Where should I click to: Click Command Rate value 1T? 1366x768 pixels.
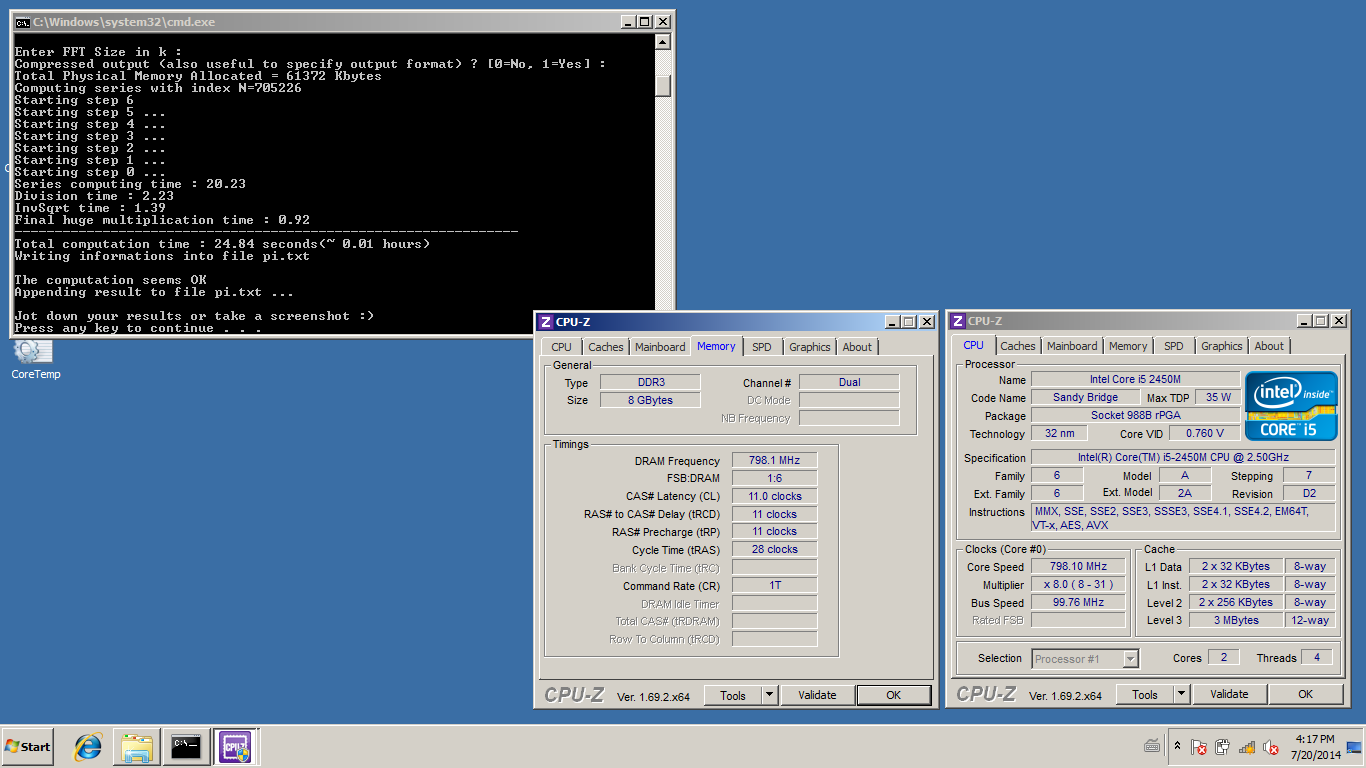(x=774, y=586)
